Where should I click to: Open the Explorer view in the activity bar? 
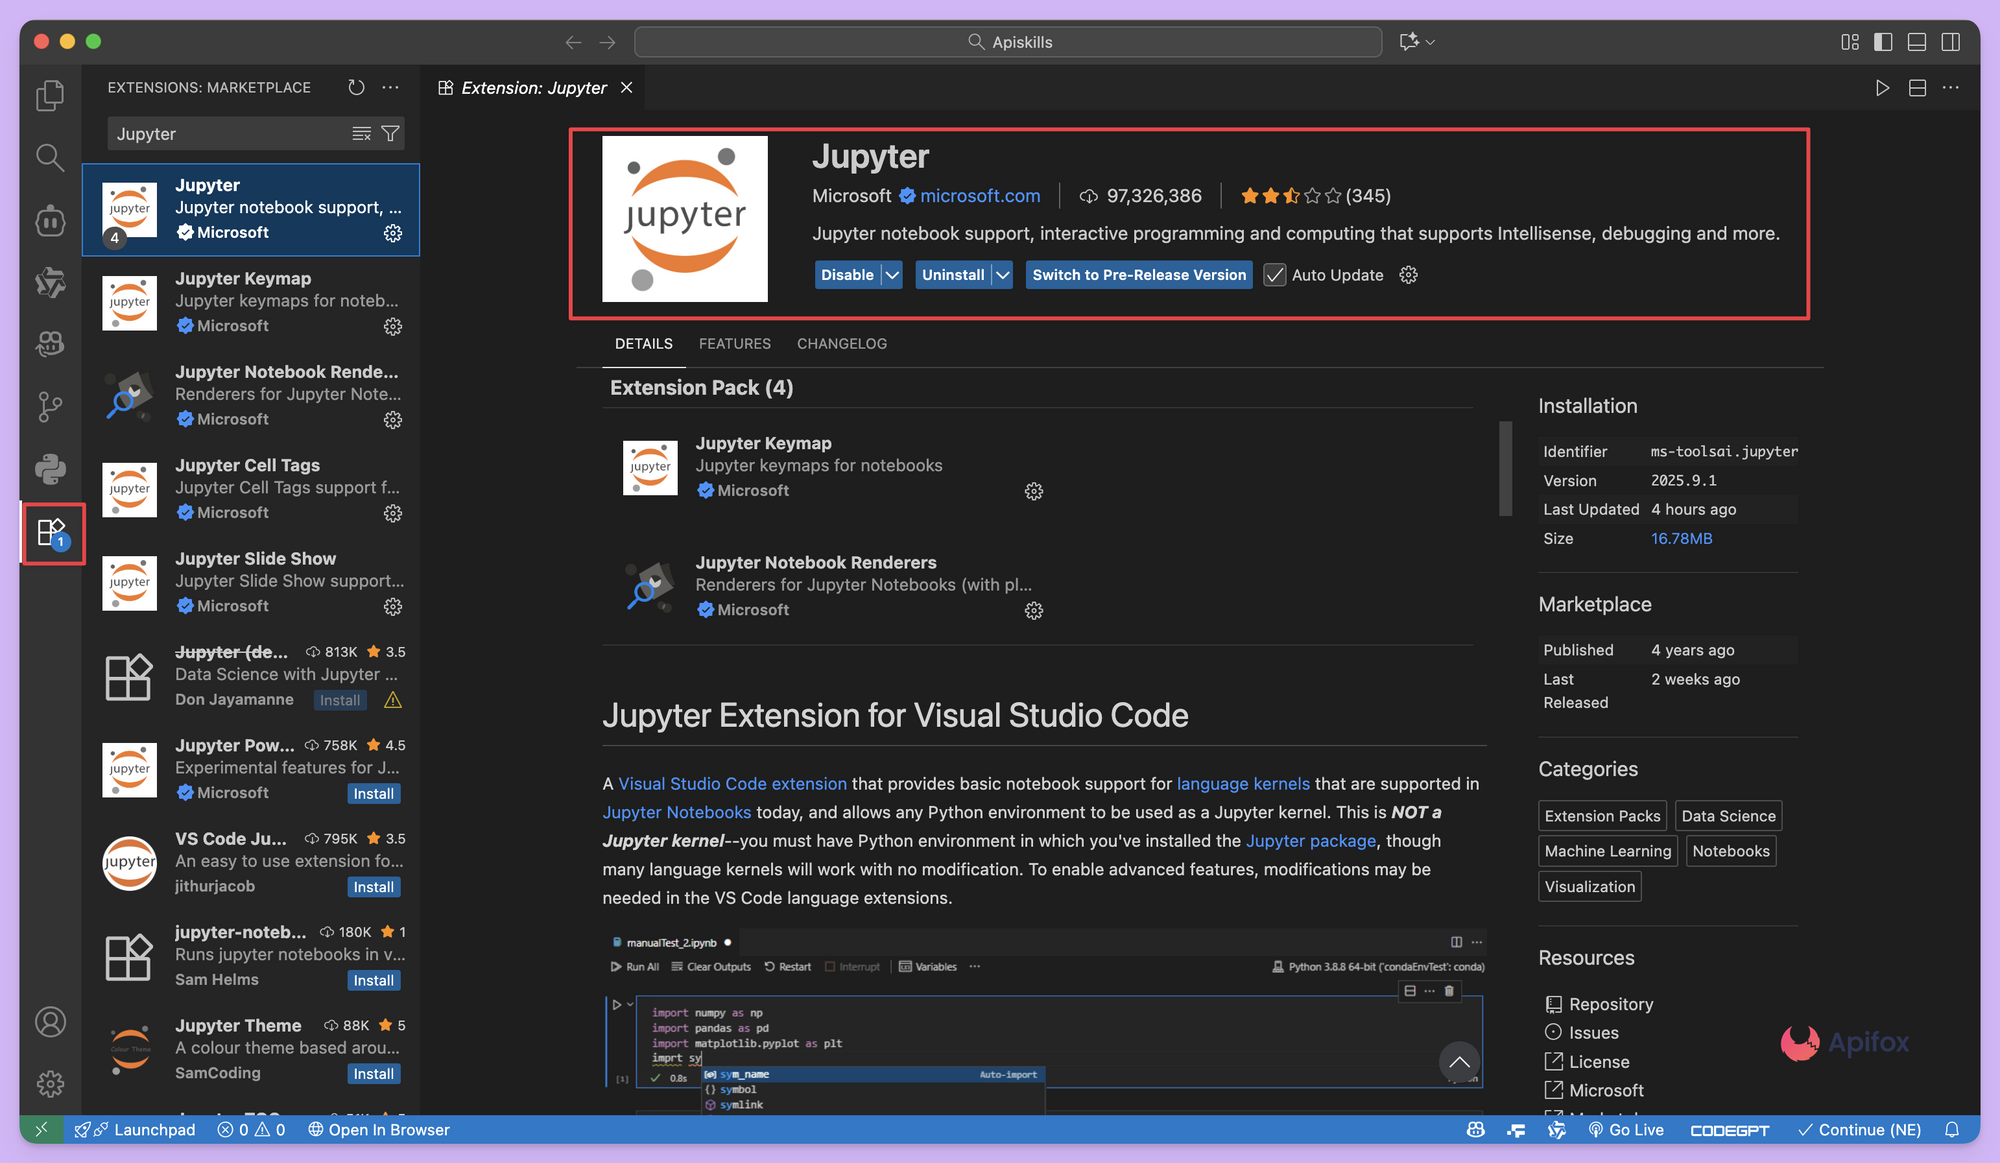(50, 95)
